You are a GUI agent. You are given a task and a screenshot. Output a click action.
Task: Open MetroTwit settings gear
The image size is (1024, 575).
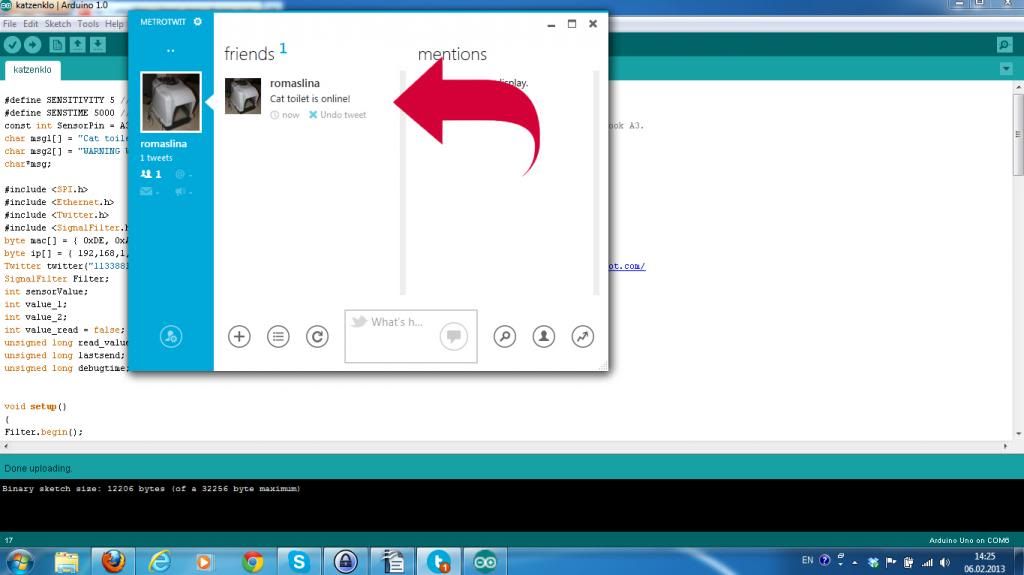click(x=198, y=22)
